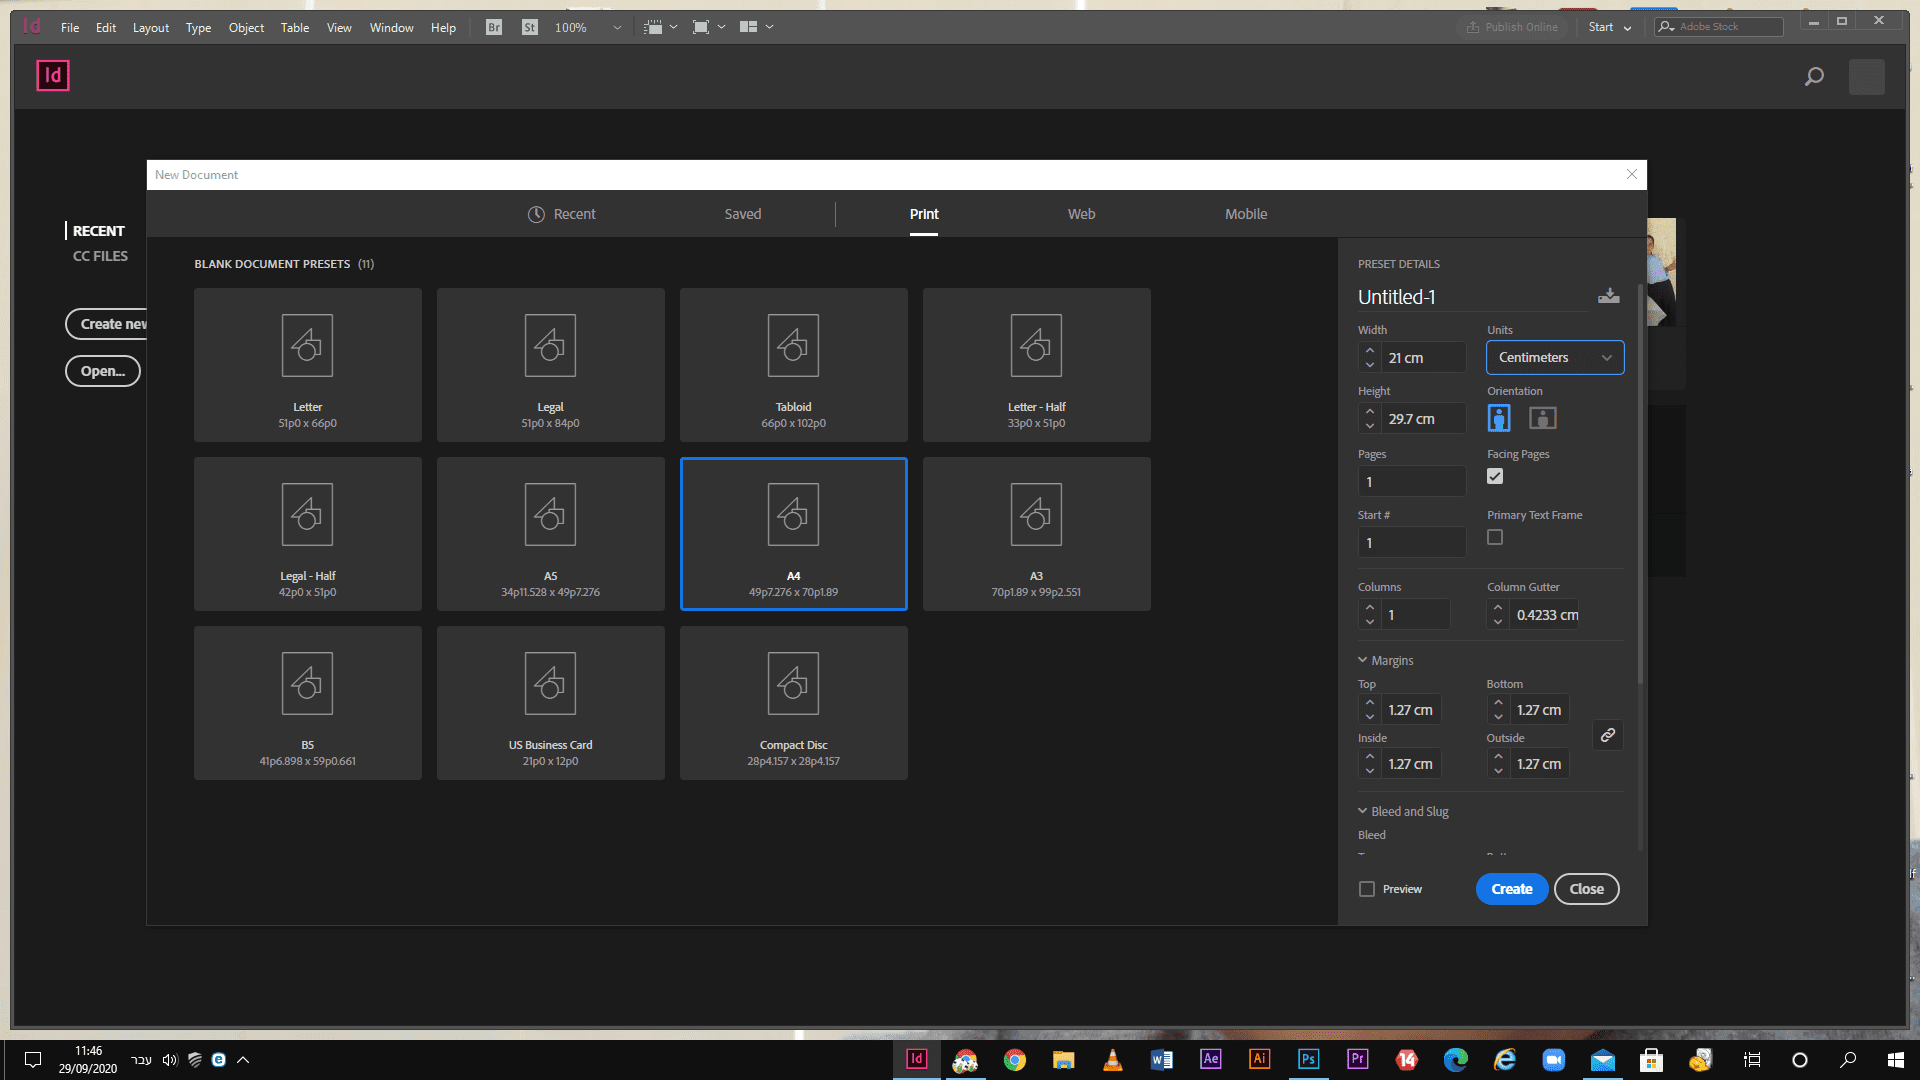
Task: Open Bridge from the Br toolbar icon
Action: [x=494, y=27]
